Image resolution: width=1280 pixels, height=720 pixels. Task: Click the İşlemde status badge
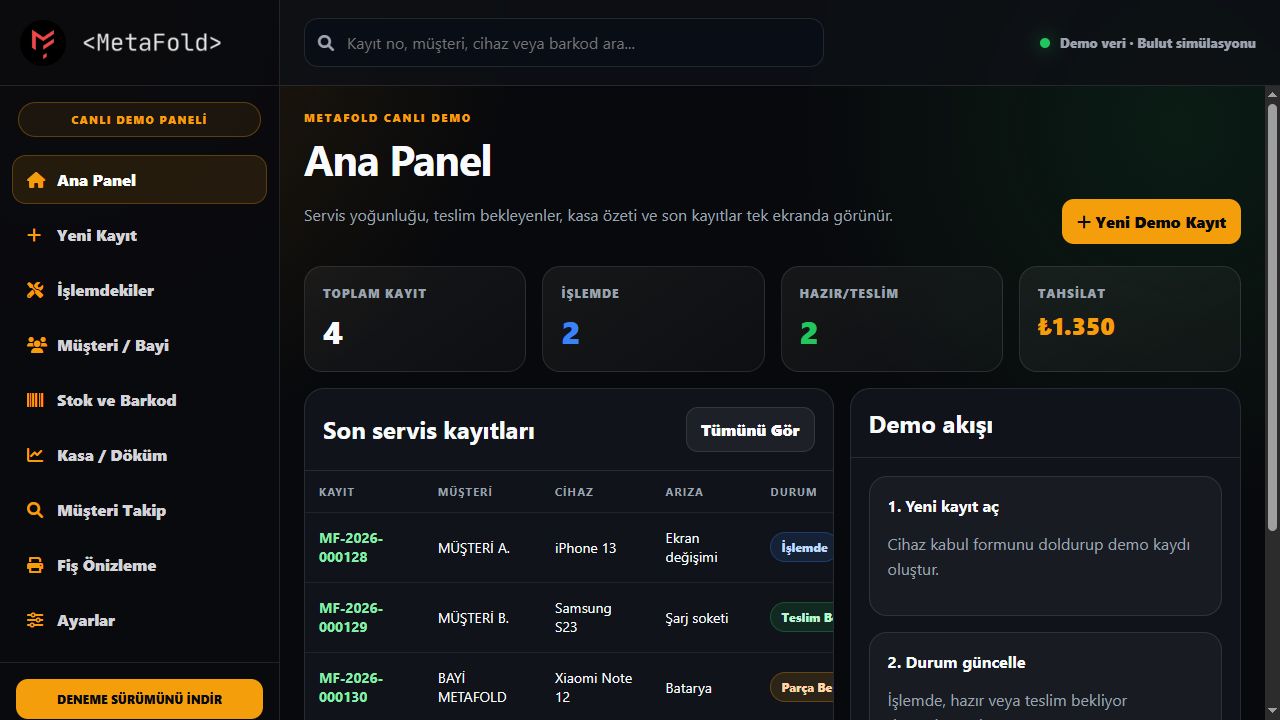coord(802,547)
